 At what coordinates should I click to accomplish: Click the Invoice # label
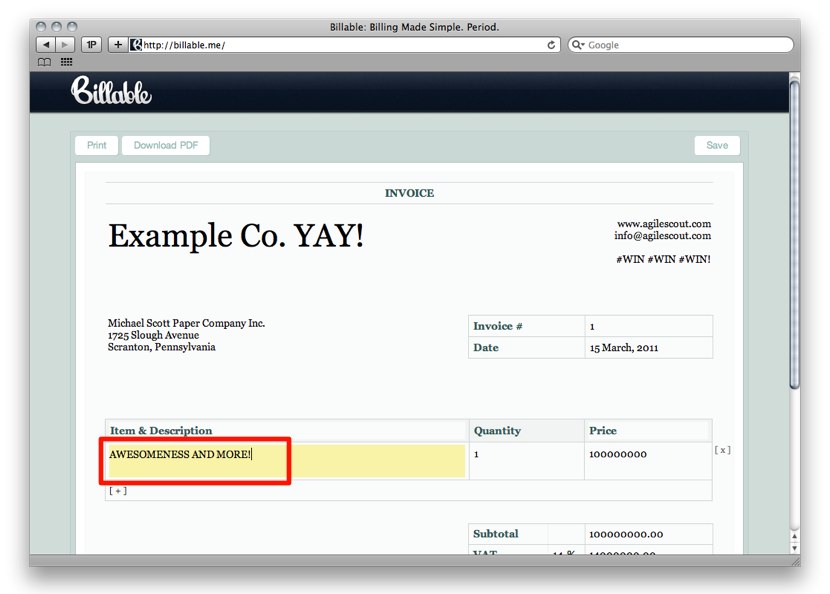[x=498, y=326]
